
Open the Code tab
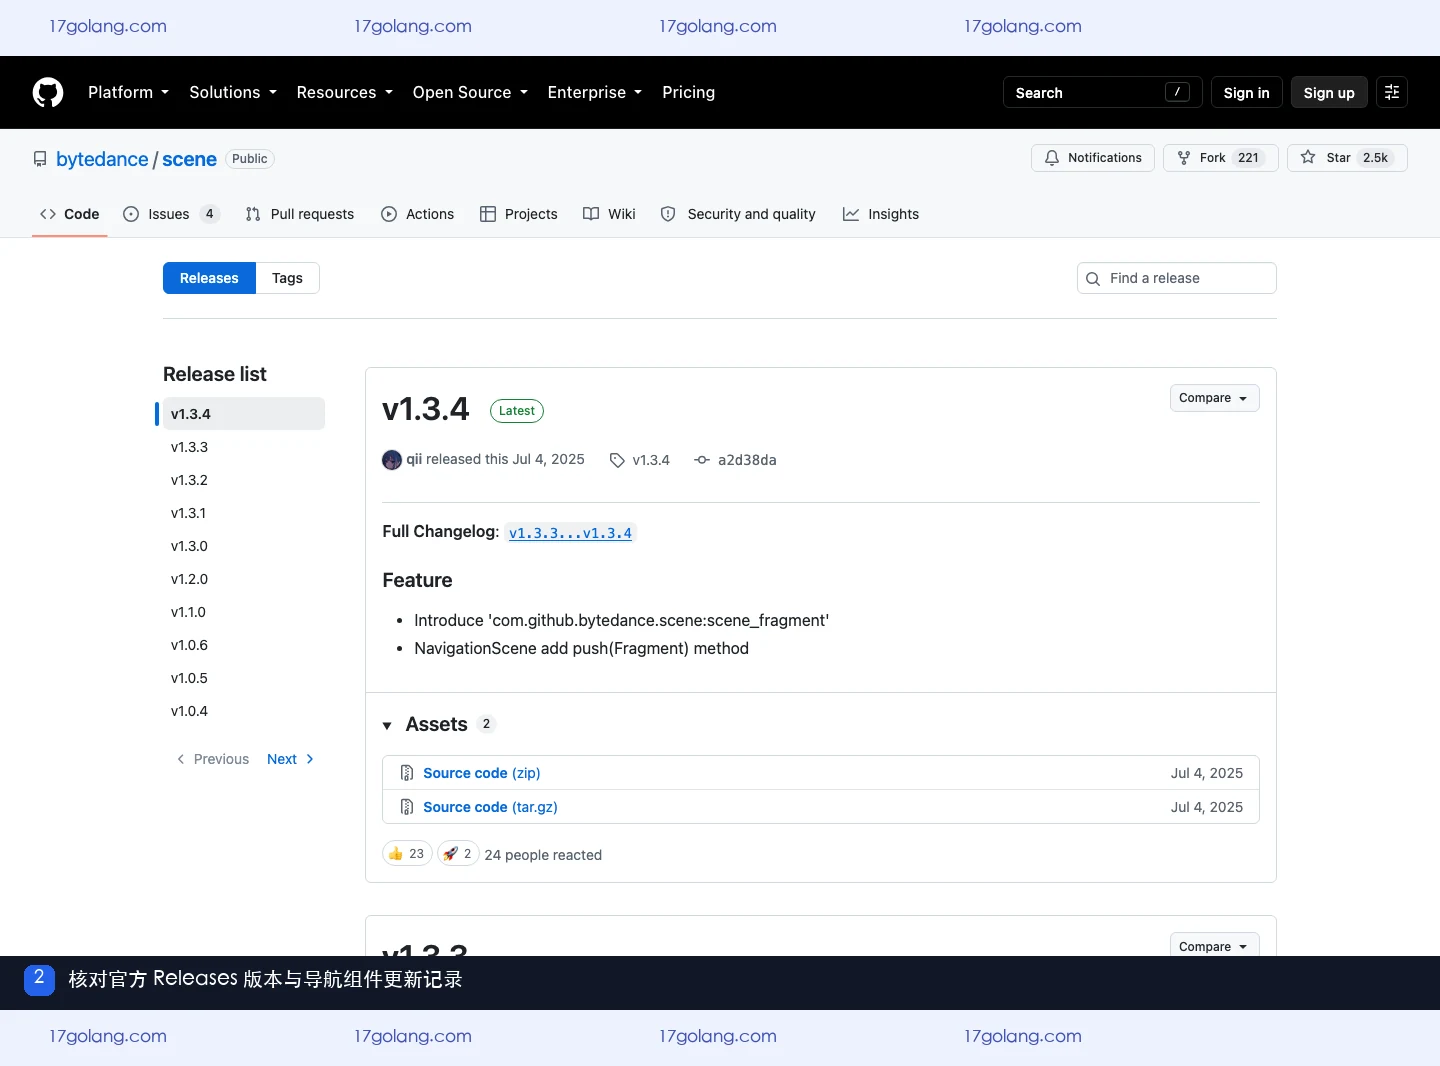(x=70, y=214)
